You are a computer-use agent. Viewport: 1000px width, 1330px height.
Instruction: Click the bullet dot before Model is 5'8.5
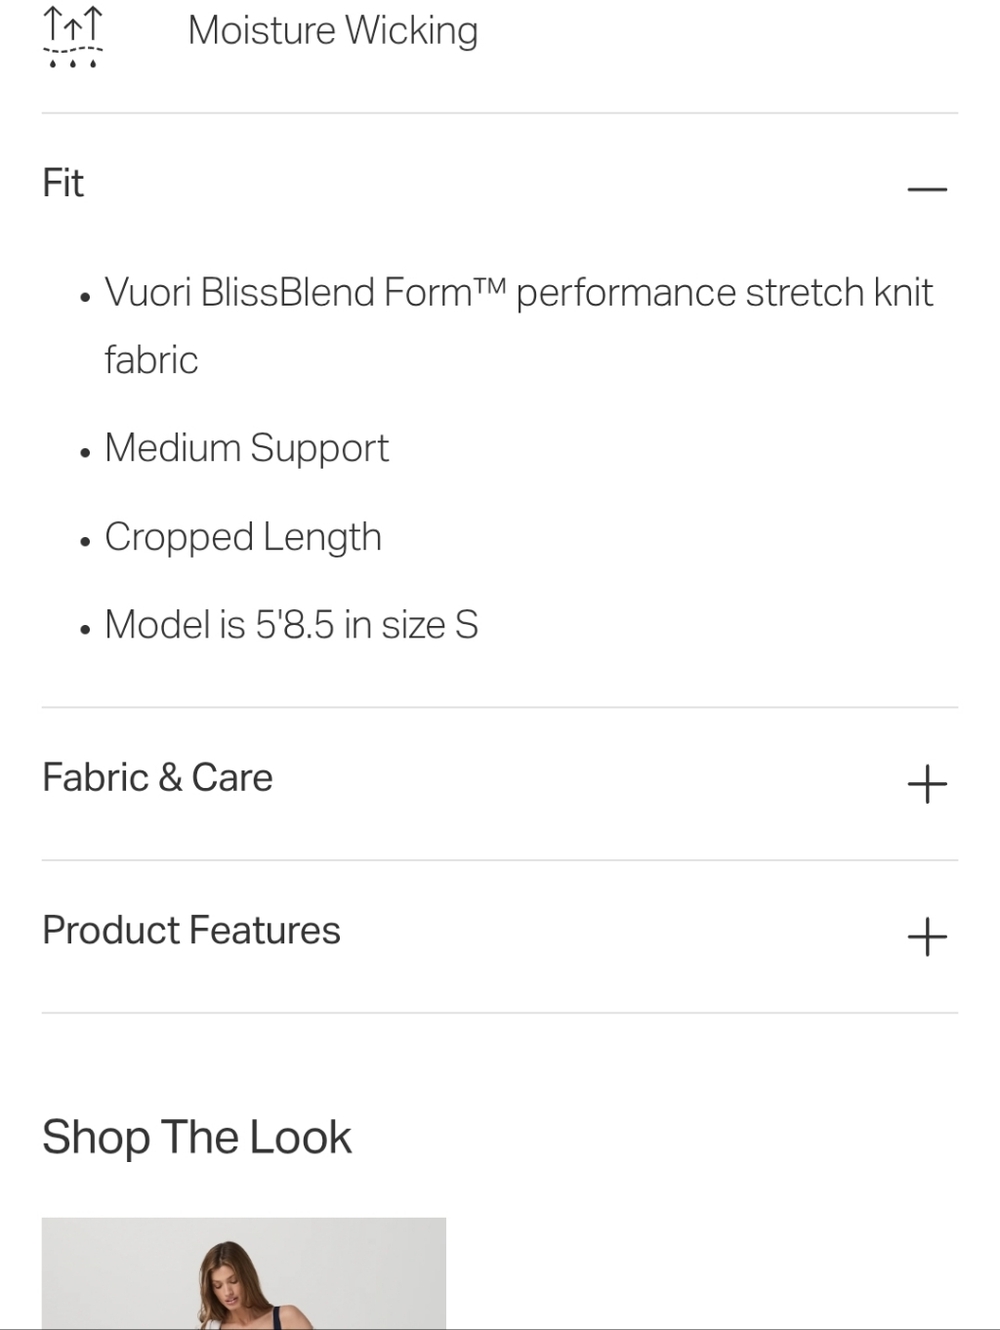click(x=85, y=630)
